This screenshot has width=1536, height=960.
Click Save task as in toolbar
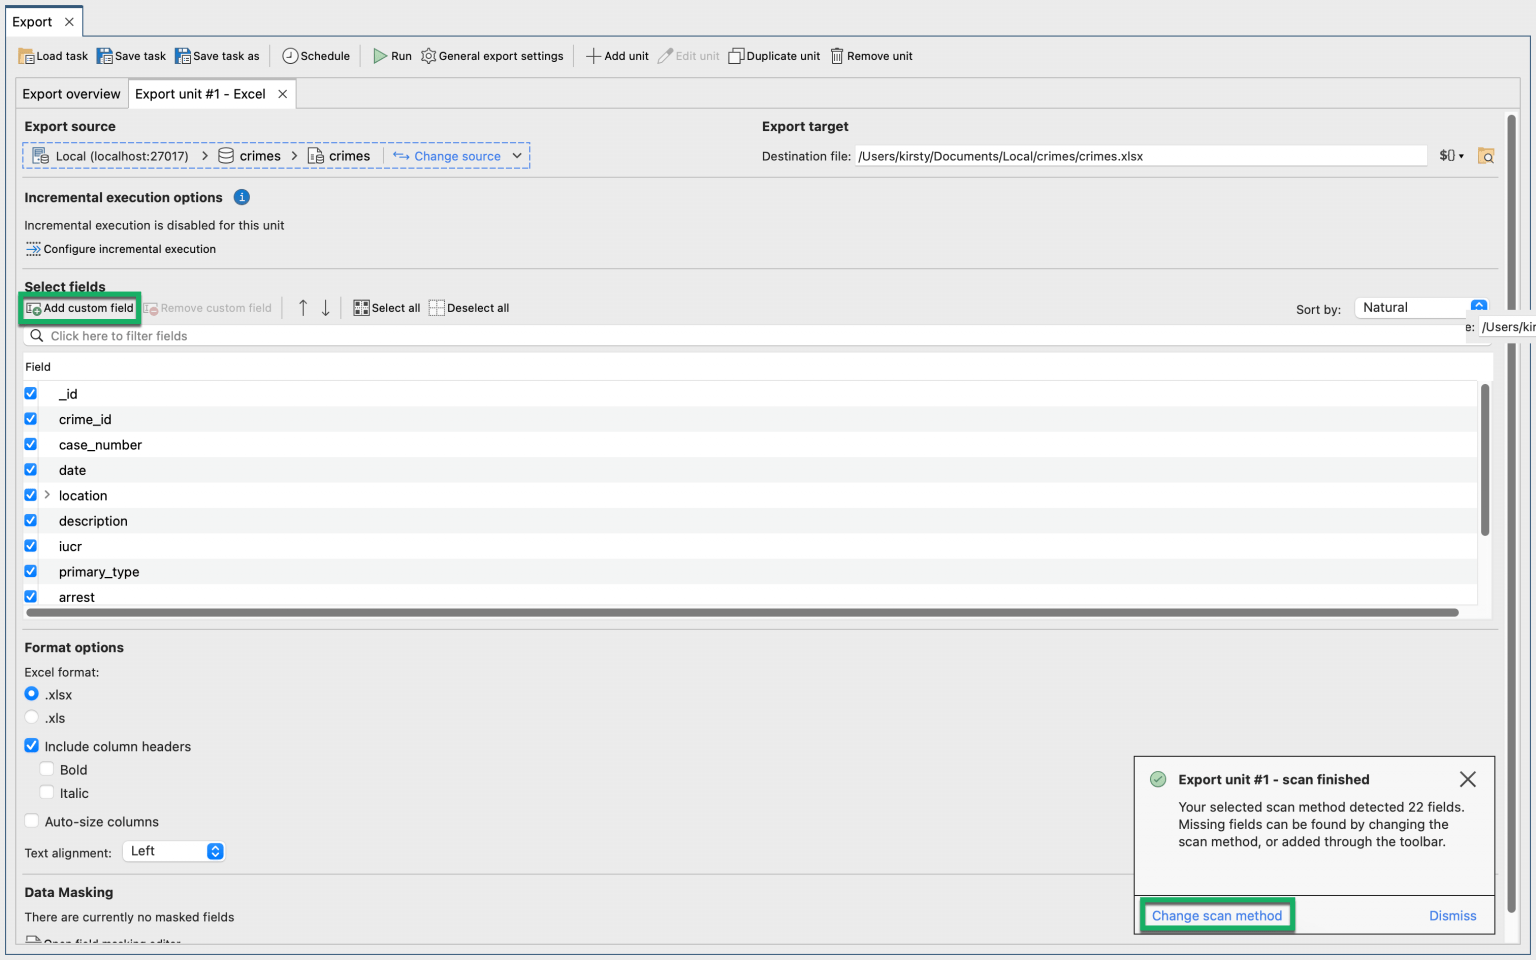tap(217, 56)
